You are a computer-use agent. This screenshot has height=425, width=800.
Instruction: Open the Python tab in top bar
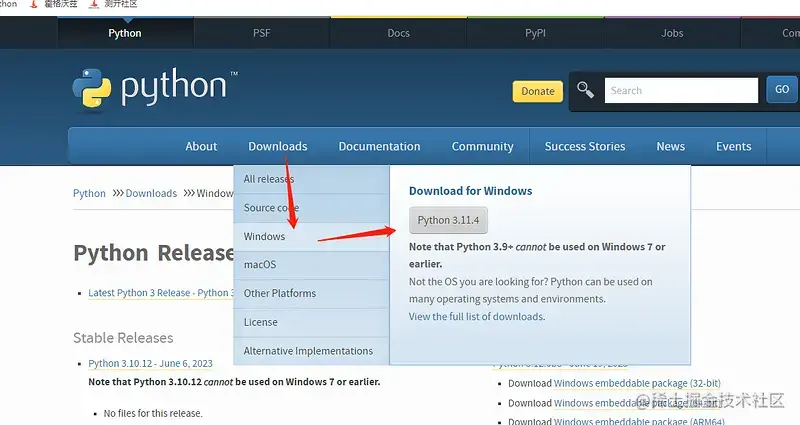125,33
